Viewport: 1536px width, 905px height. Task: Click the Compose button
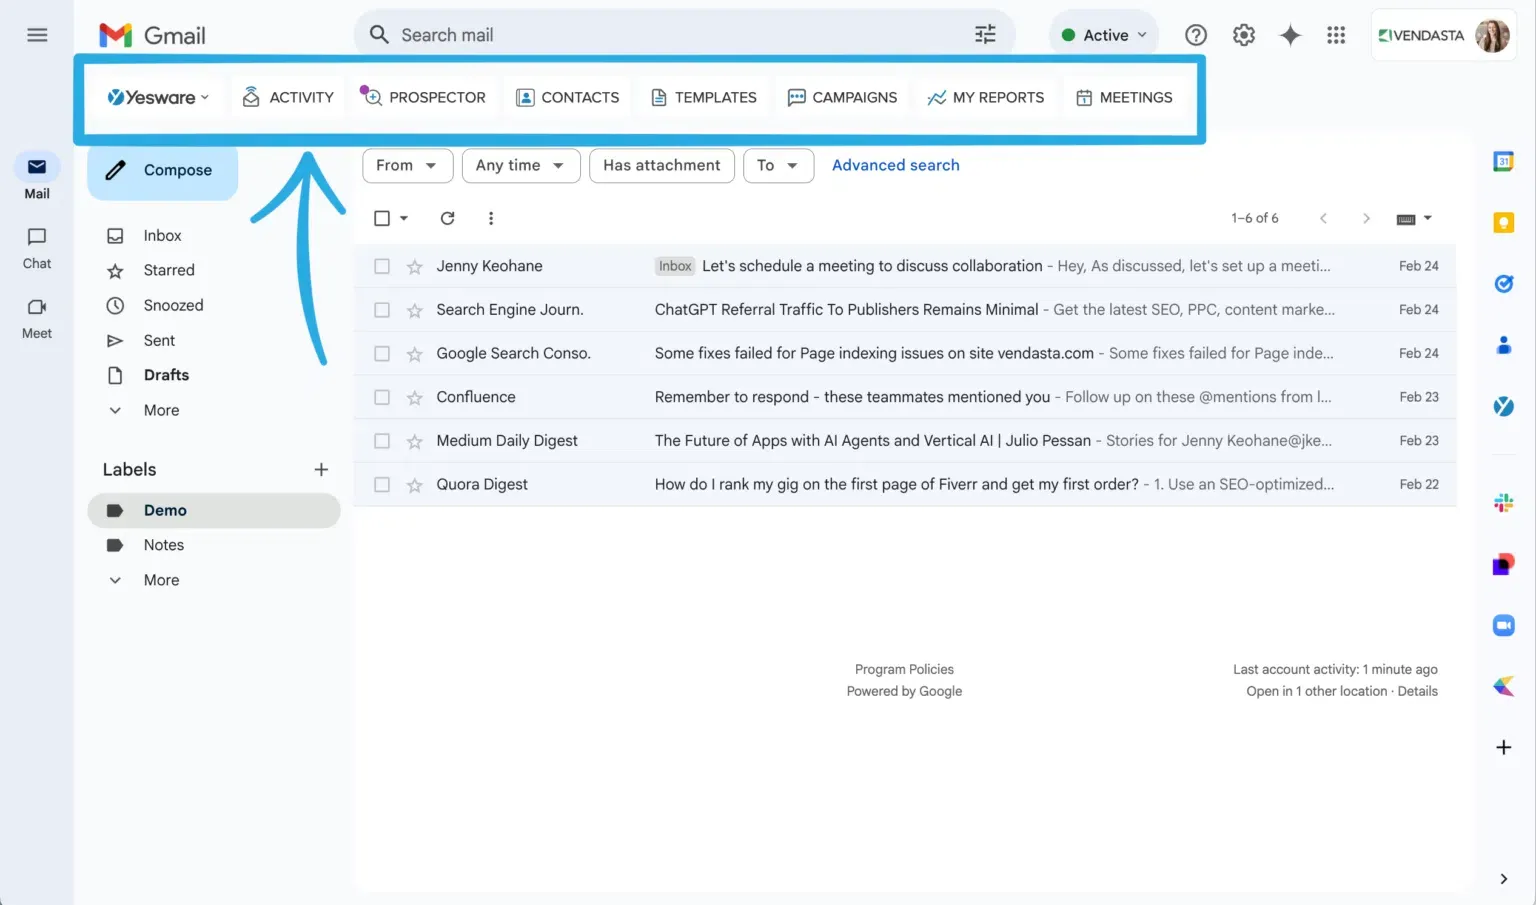coord(162,170)
